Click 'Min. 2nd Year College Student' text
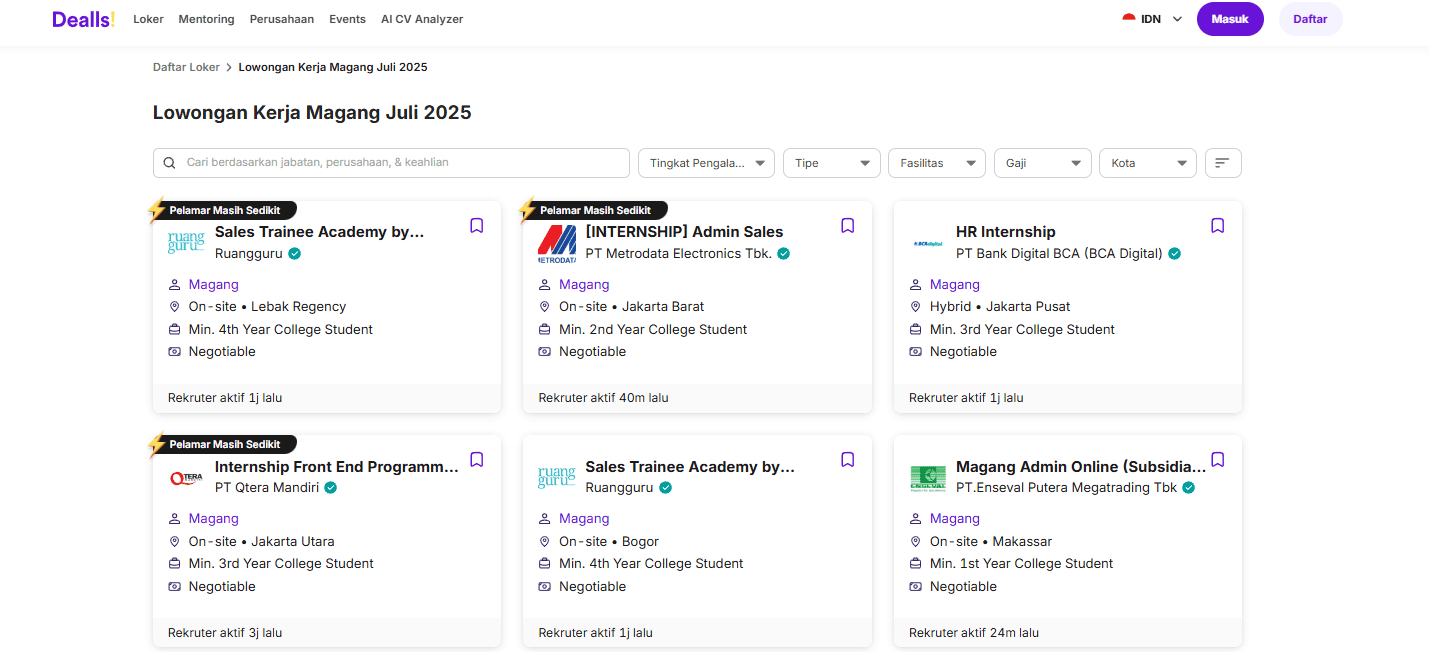The image size is (1429, 652). pos(653,330)
